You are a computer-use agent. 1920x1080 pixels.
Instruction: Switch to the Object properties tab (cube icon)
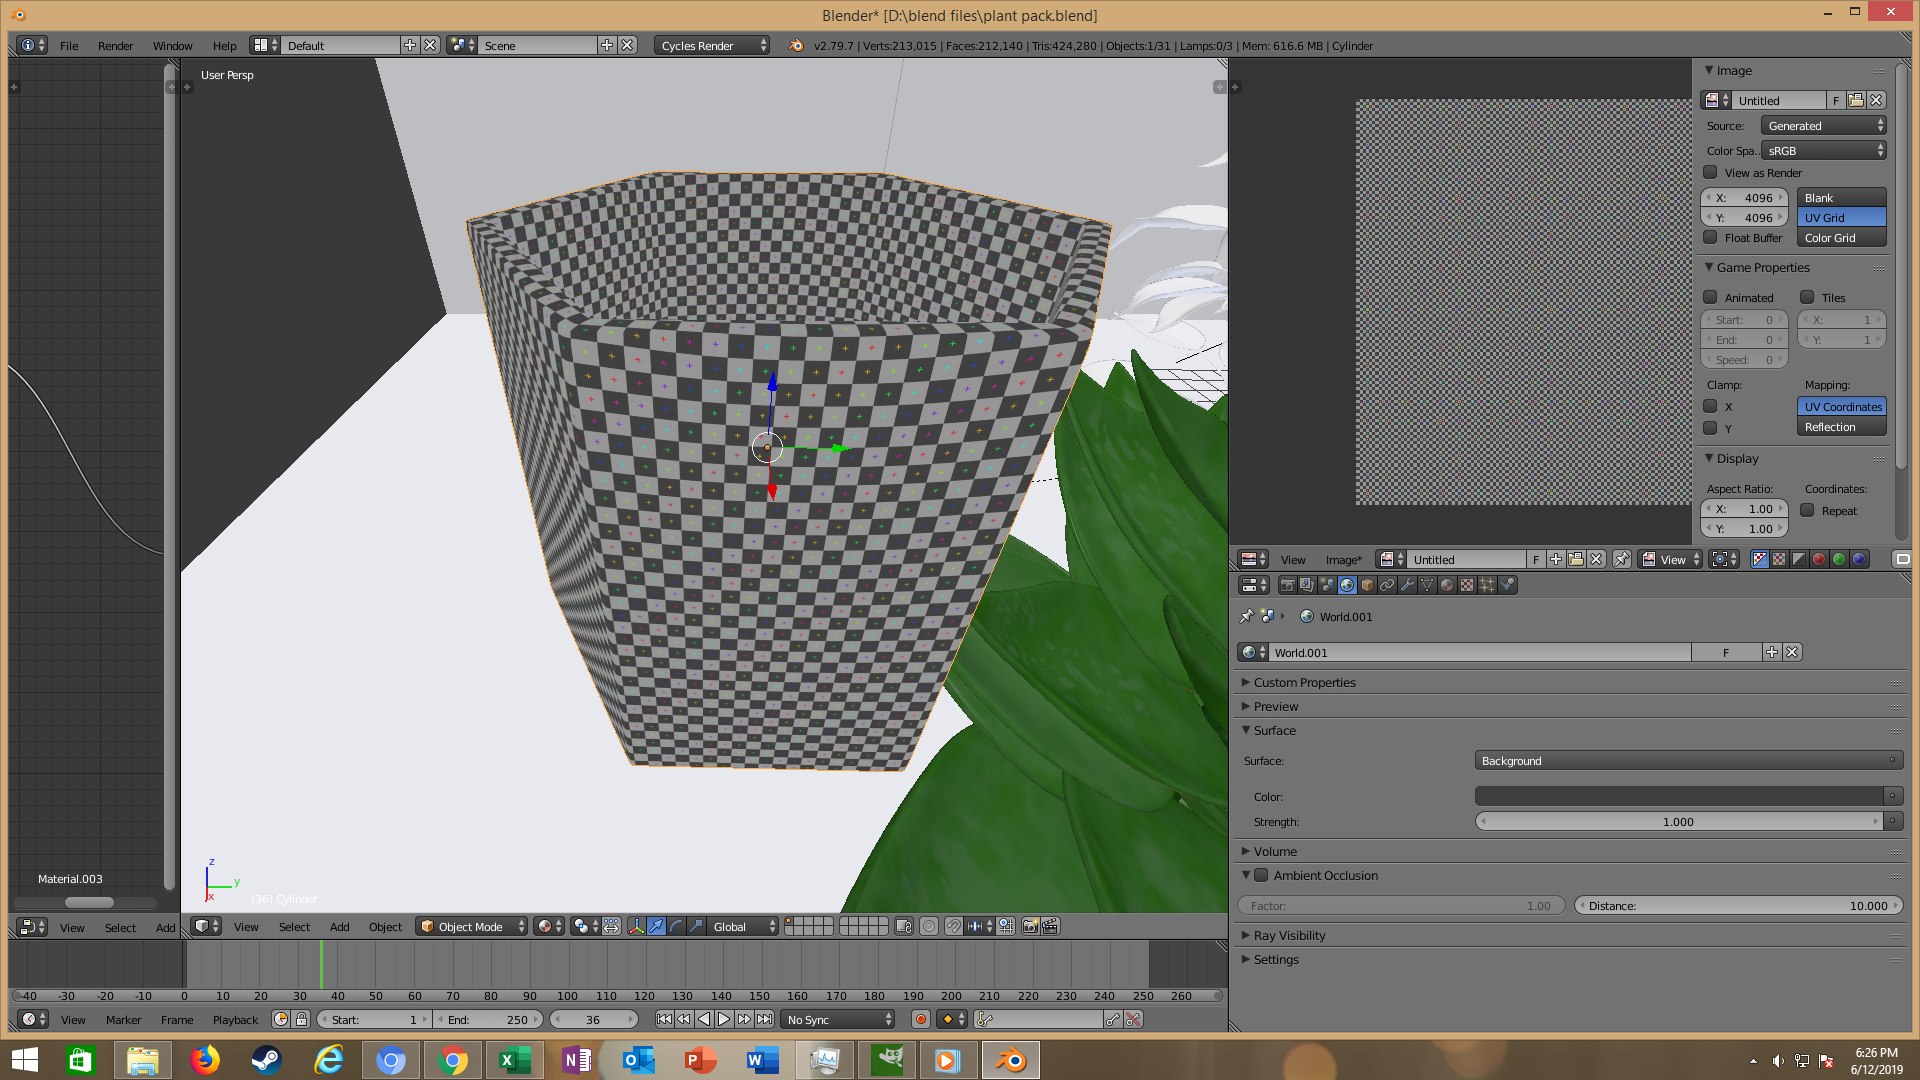coord(1367,585)
